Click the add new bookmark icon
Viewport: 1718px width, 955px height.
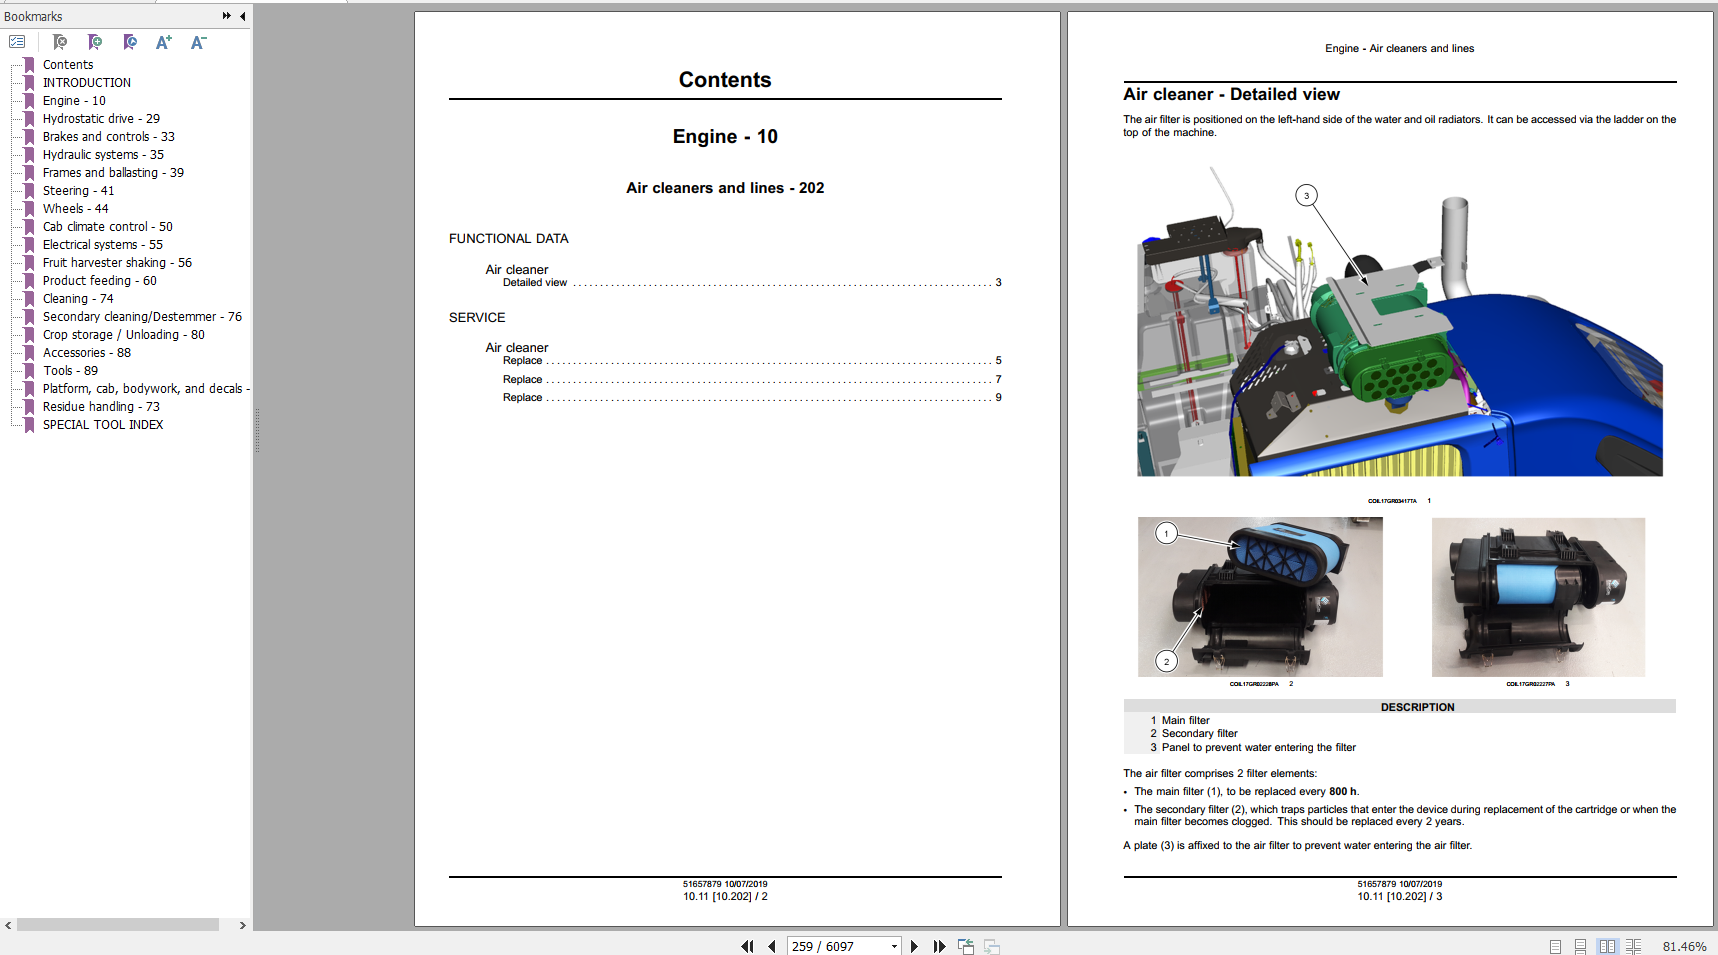(x=95, y=42)
